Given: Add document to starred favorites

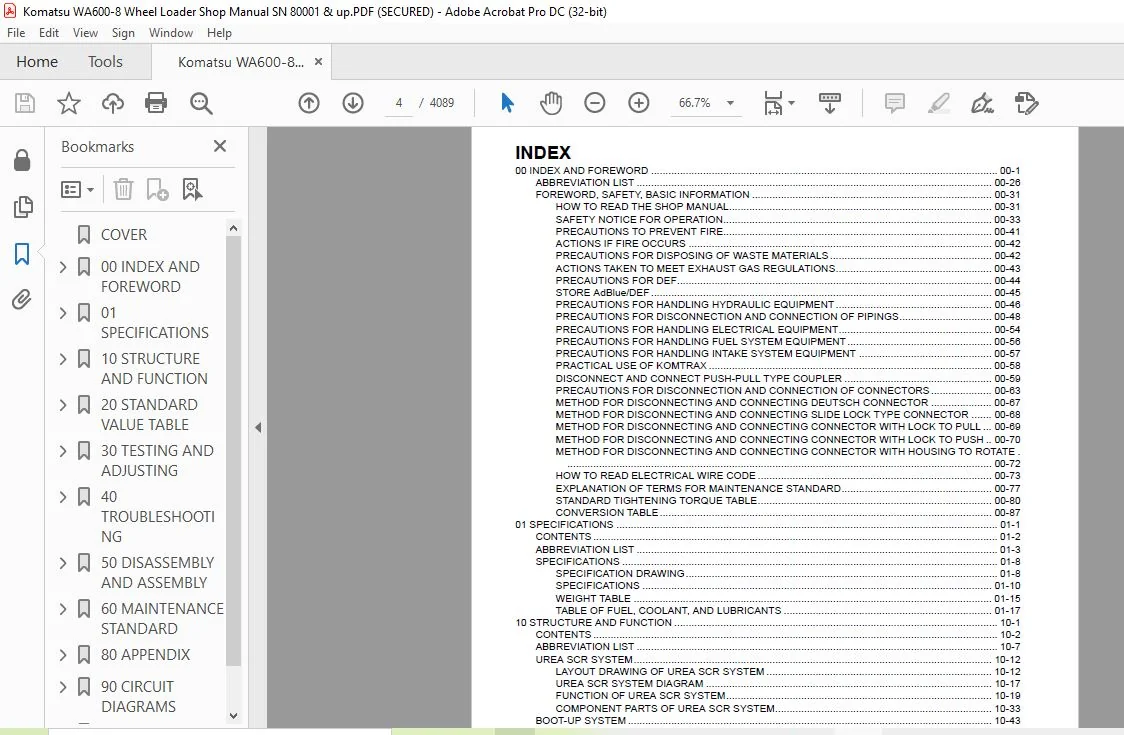Looking at the screenshot, I should (69, 103).
